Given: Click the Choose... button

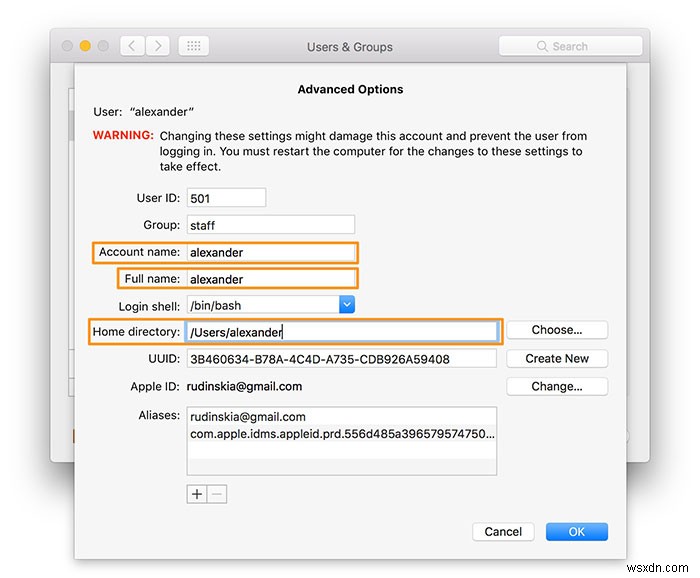Looking at the screenshot, I should pos(557,330).
